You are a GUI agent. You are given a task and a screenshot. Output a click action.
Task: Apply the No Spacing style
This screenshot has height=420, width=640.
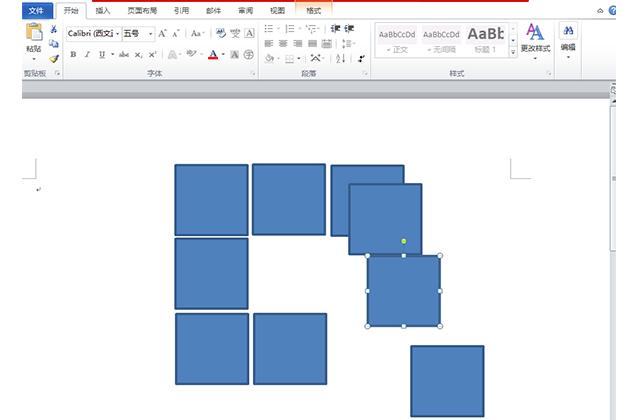click(441, 41)
